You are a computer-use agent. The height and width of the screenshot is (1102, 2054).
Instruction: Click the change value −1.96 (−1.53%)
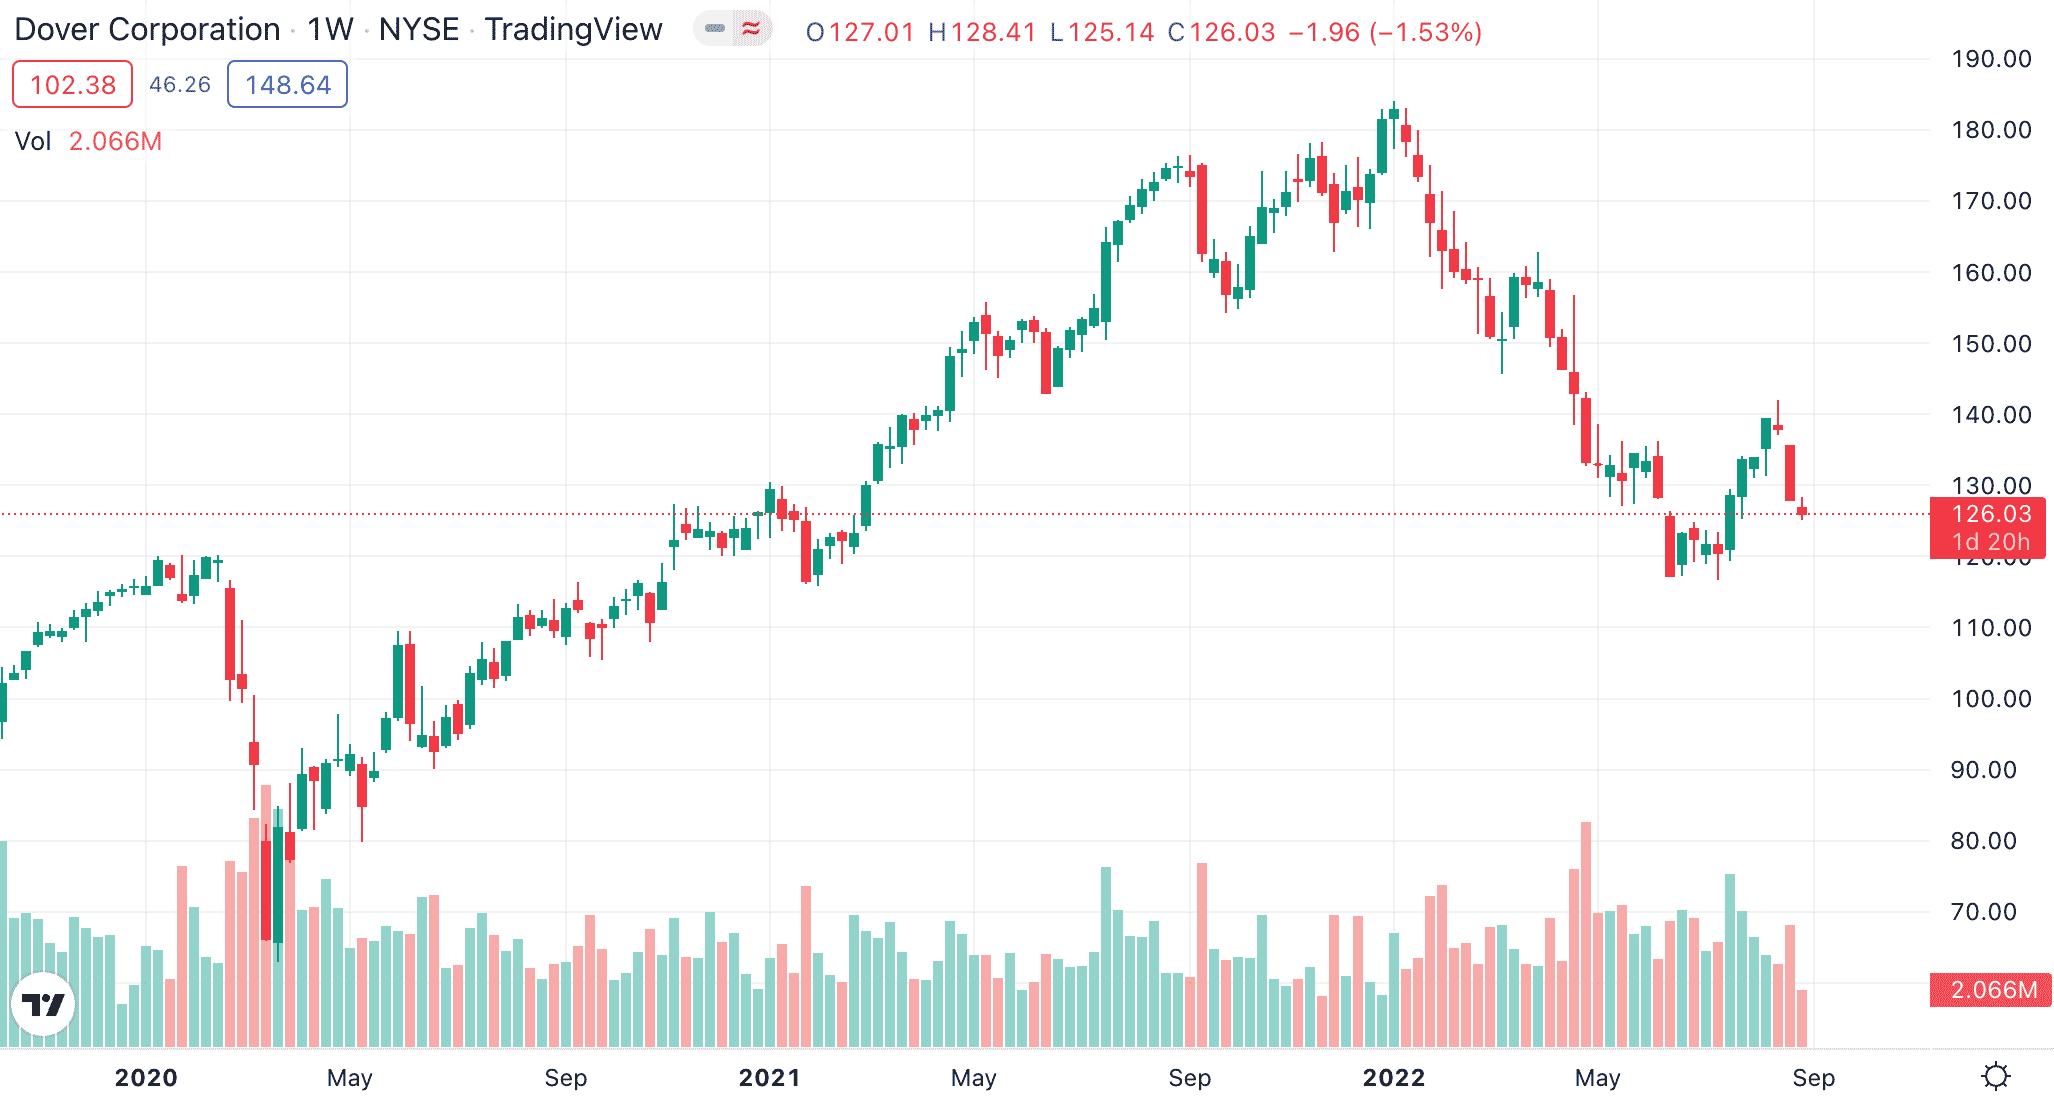[x=1385, y=32]
